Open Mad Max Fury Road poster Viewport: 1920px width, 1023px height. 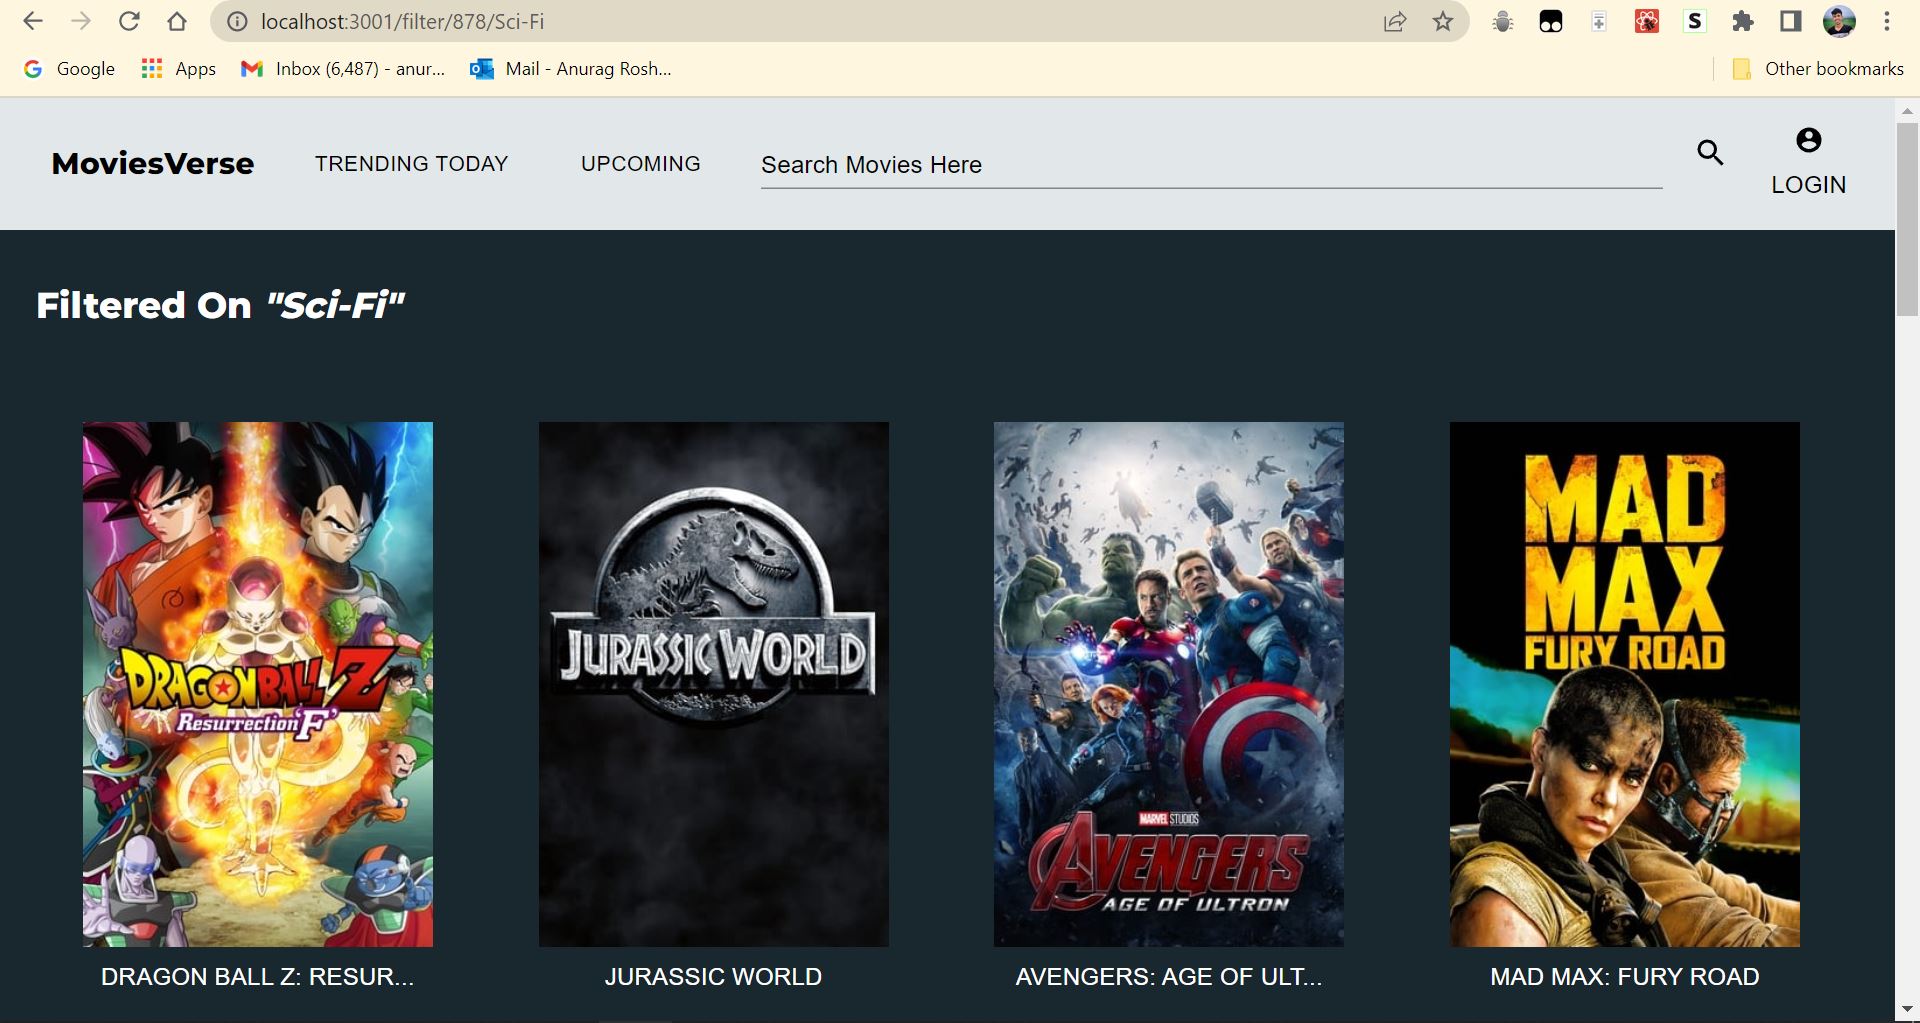(x=1625, y=684)
